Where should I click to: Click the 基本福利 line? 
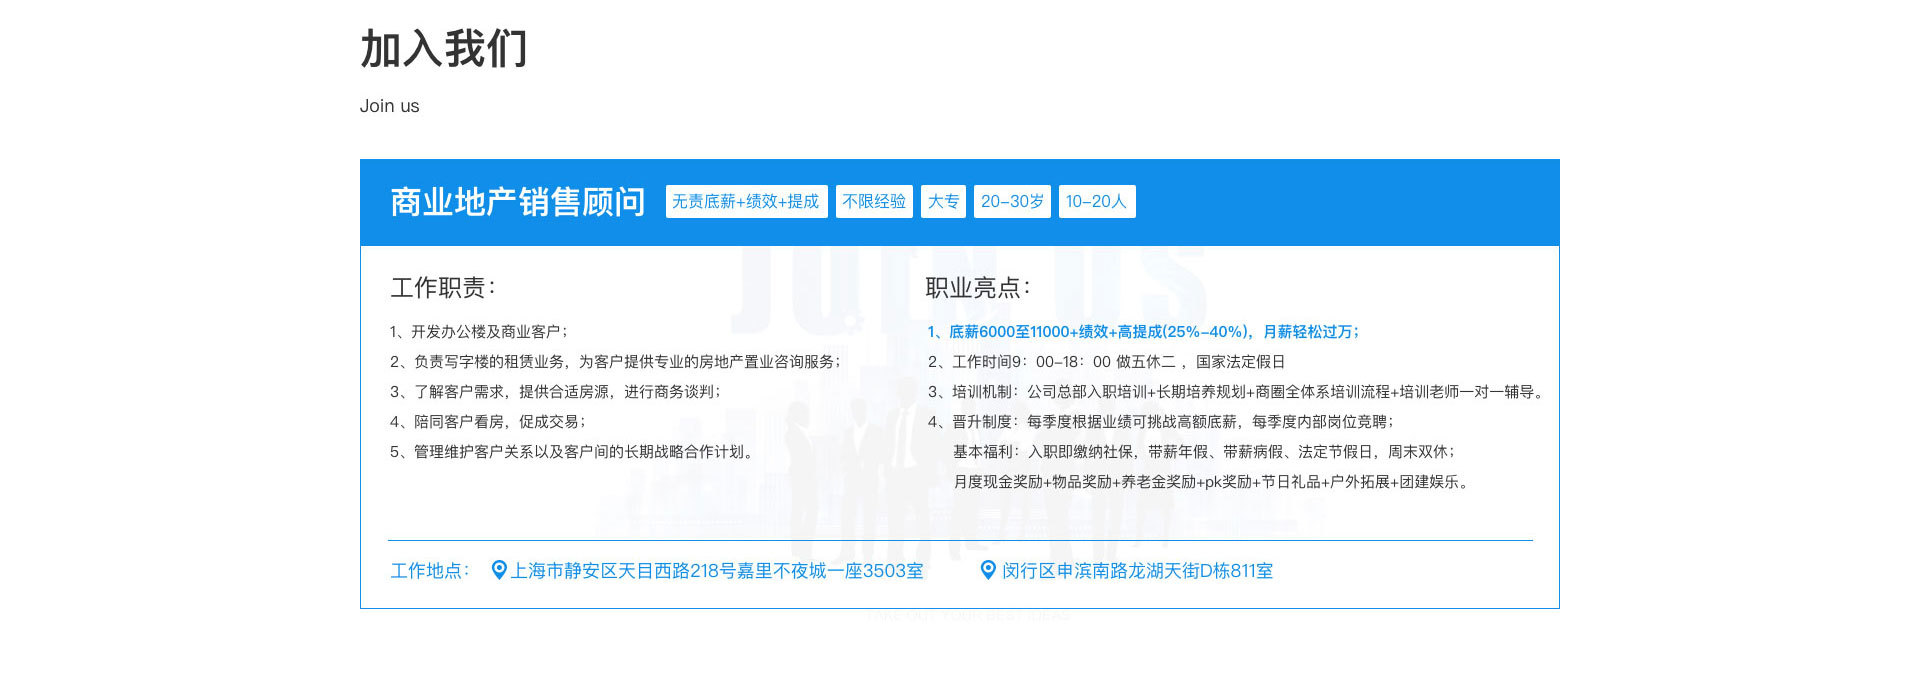tap(1204, 452)
